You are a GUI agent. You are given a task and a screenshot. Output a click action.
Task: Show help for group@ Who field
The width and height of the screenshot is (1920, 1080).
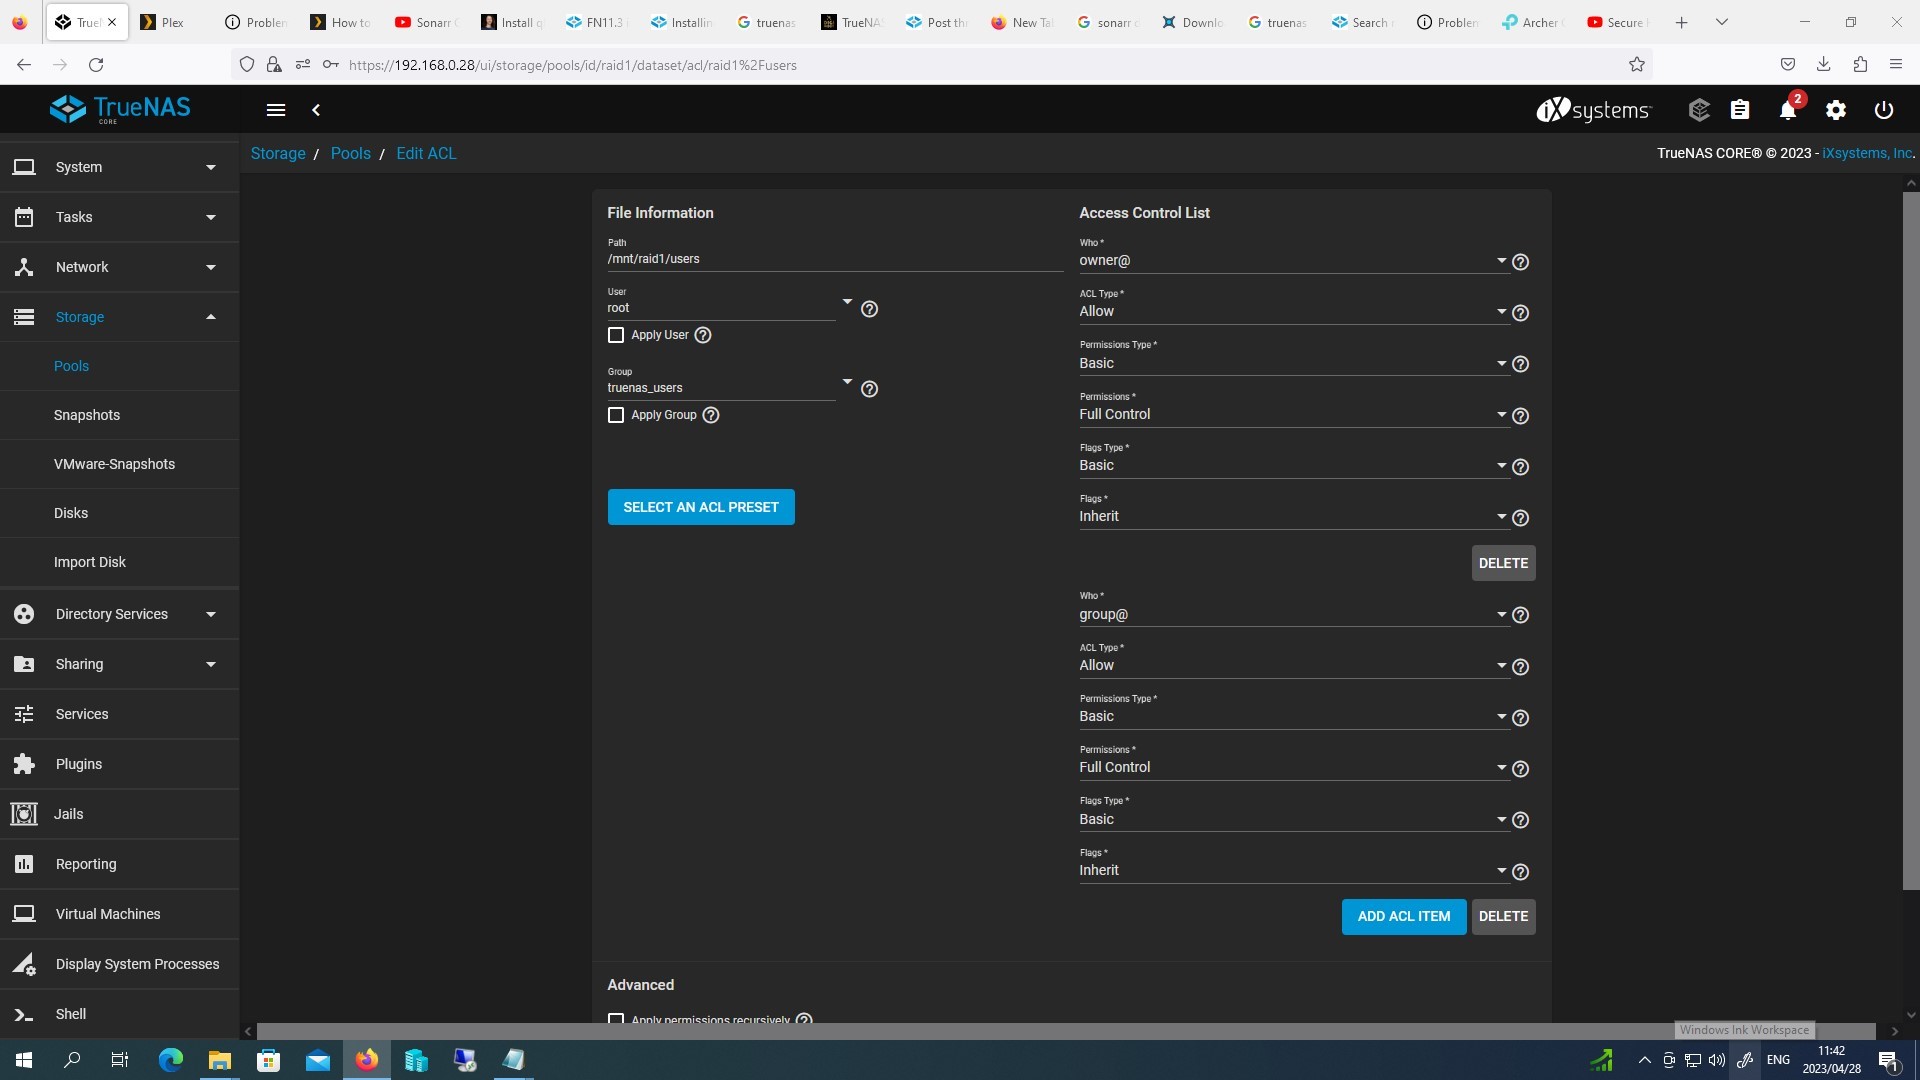click(1521, 615)
